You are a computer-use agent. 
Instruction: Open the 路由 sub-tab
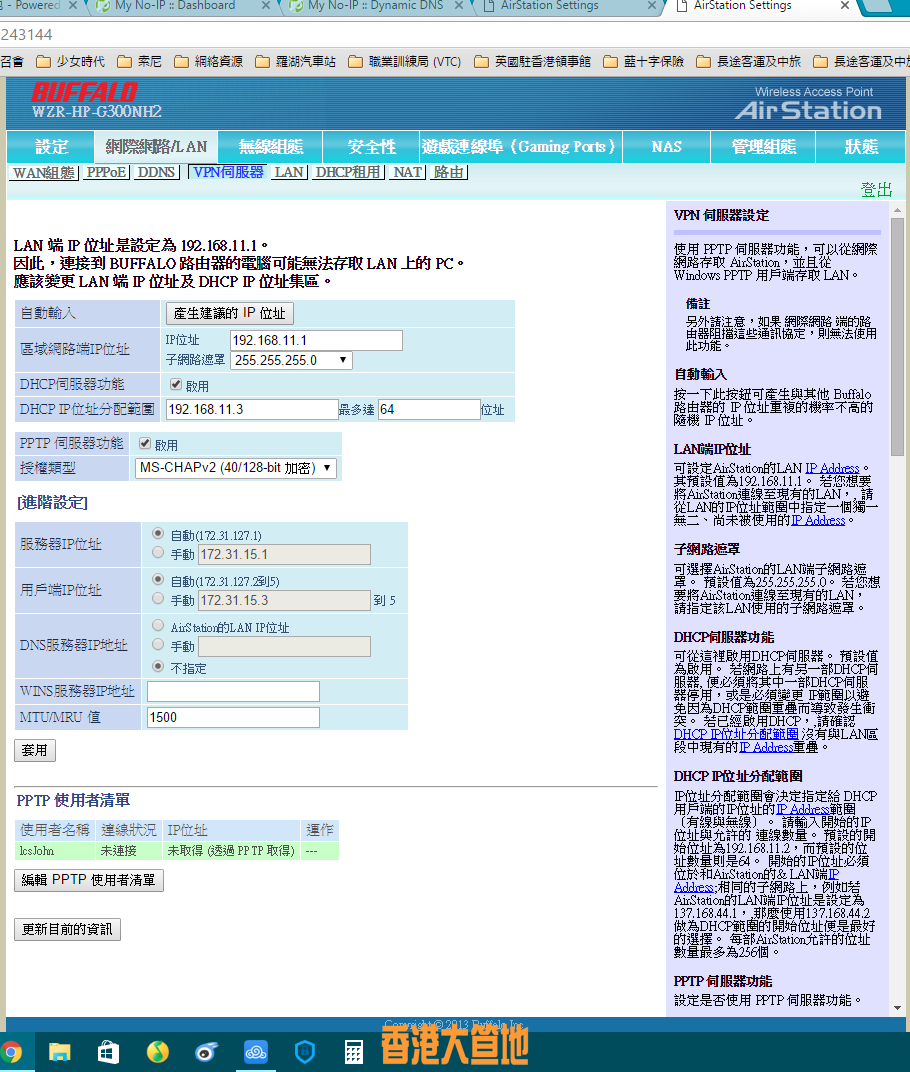[x=449, y=172]
